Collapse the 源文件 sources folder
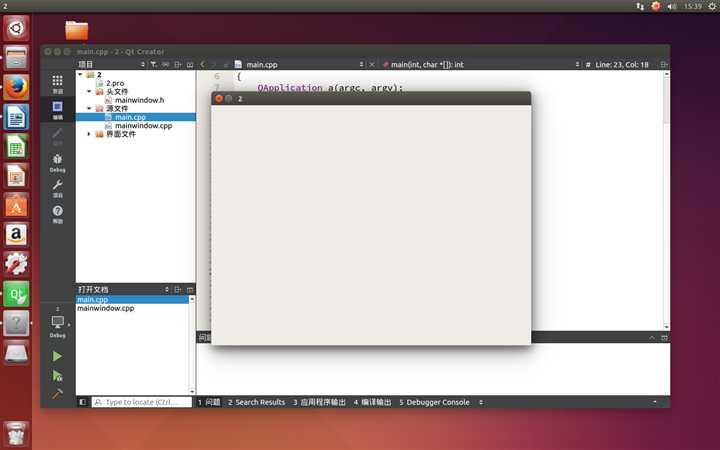 tap(89, 108)
